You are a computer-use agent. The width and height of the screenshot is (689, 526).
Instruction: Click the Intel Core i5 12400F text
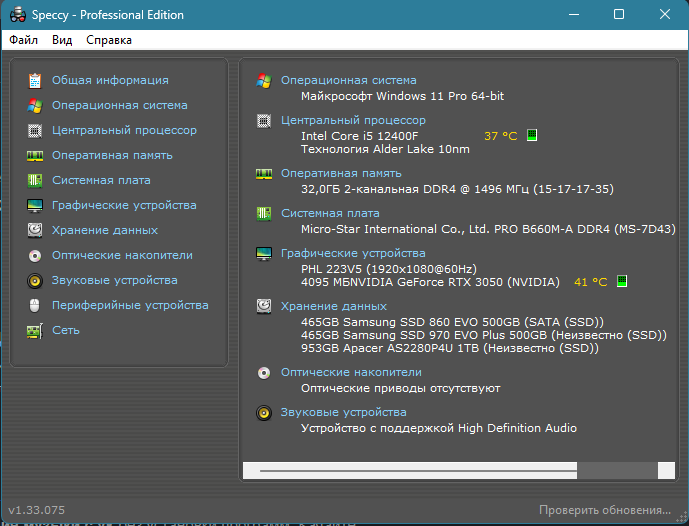pos(359,136)
